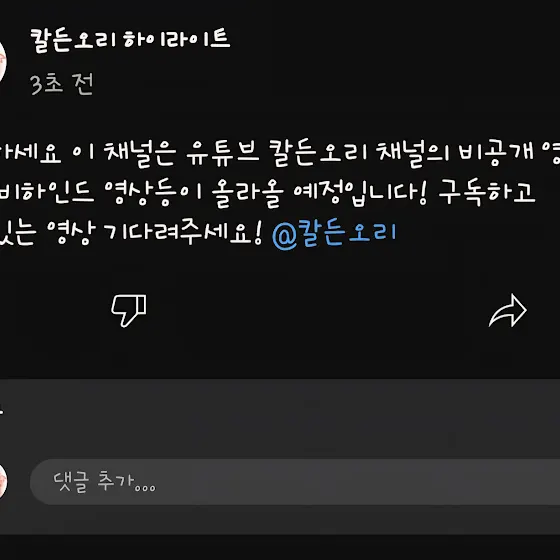The height and width of the screenshot is (560, 560).
Task: Open the post via 3초 전 timestamp
Action: (62, 84)
